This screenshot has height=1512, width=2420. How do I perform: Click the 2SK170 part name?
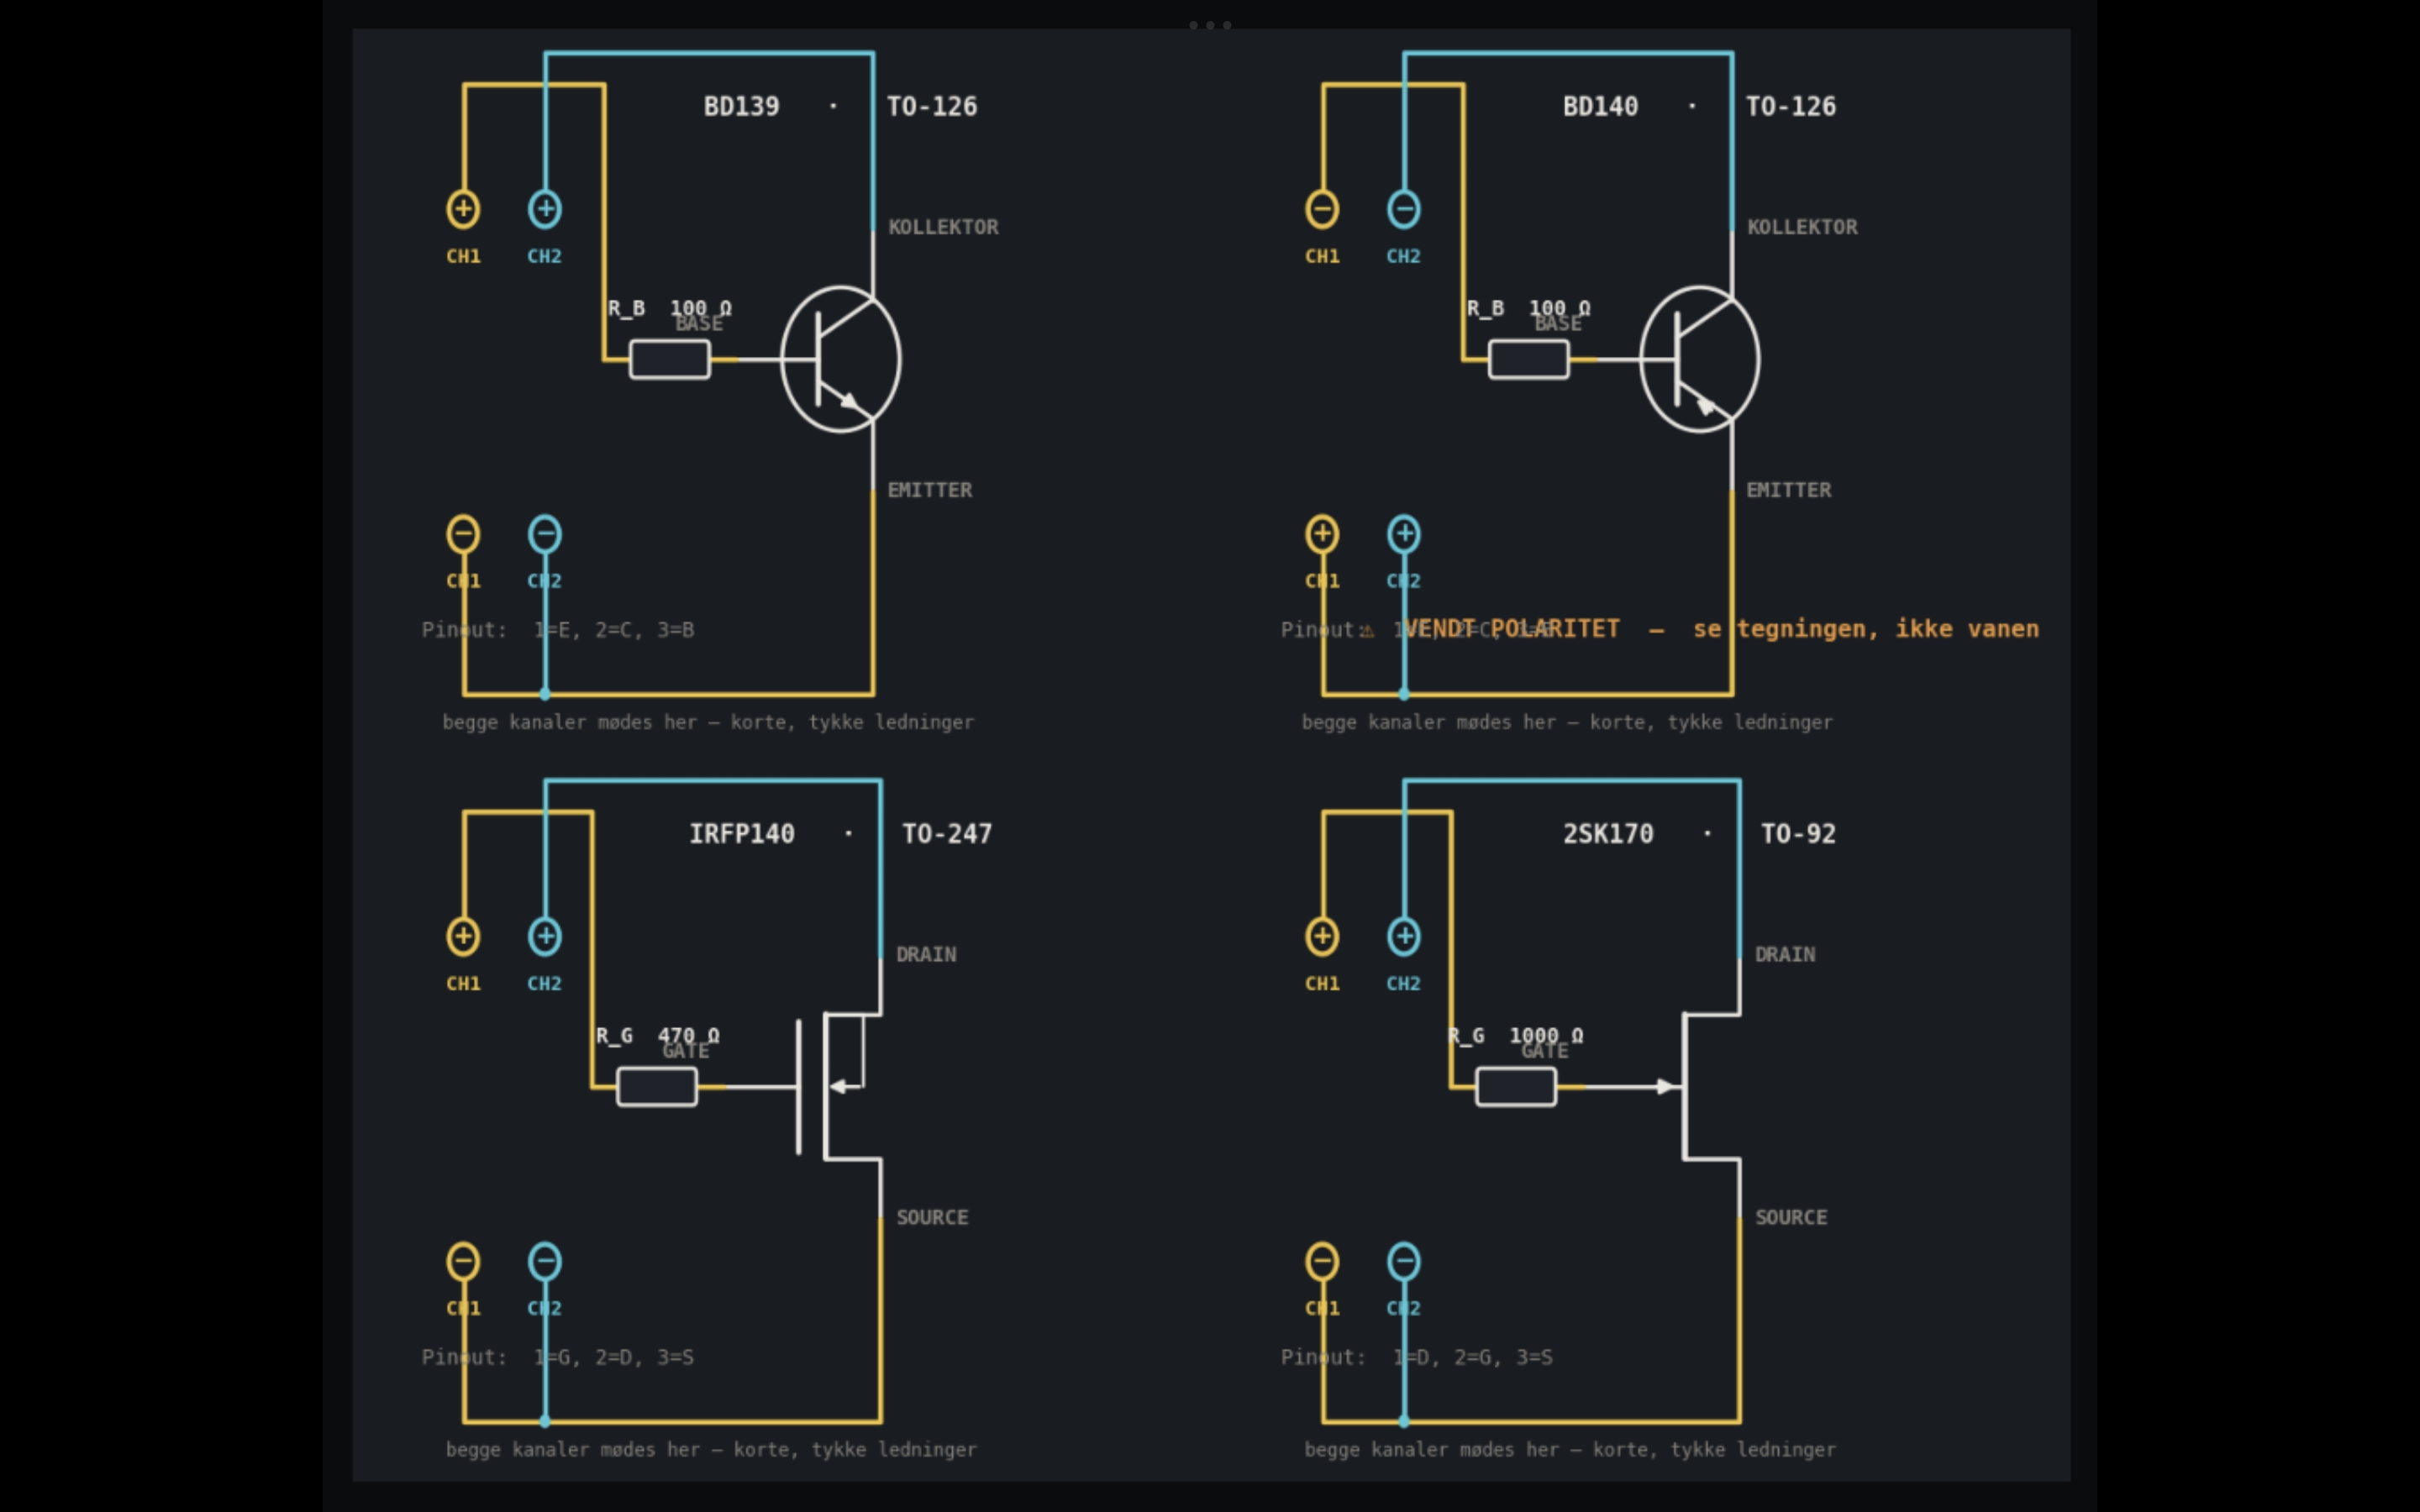[x=1608, y=833]
